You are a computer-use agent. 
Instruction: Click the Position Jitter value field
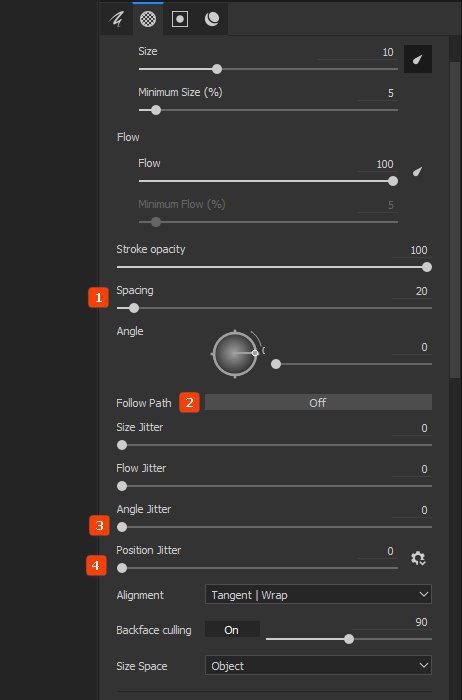coord(378,551)
